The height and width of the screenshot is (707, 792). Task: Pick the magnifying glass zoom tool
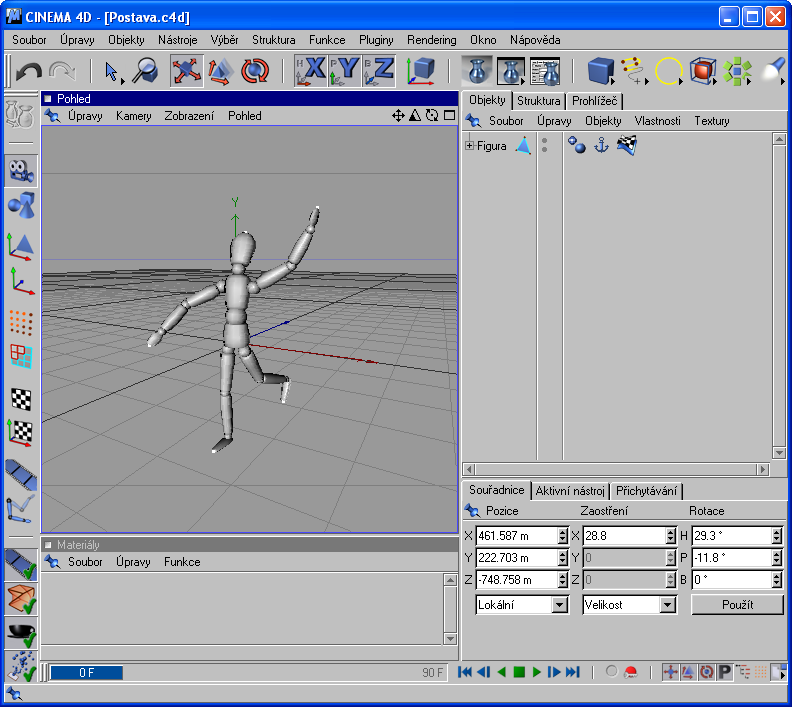(145, 71)
